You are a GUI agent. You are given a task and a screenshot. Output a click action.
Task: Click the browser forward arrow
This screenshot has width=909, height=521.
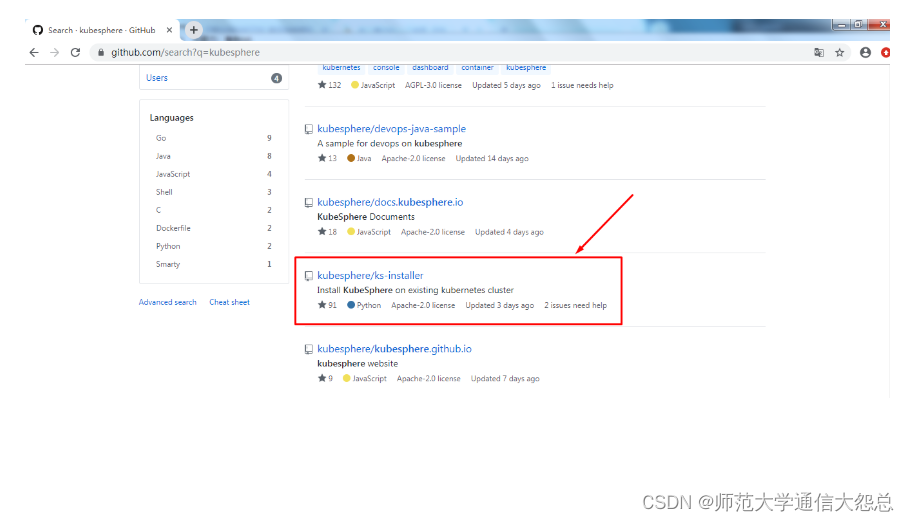tap(54, 52)
